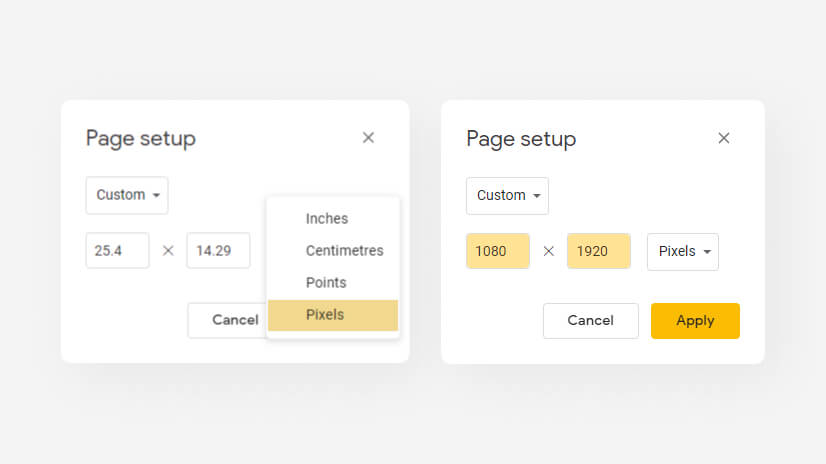The width and height of the screenshot is (826, 464).
Task: Click the width field showing 25.4
Action: pyautogui.click(x=117, y=251)
